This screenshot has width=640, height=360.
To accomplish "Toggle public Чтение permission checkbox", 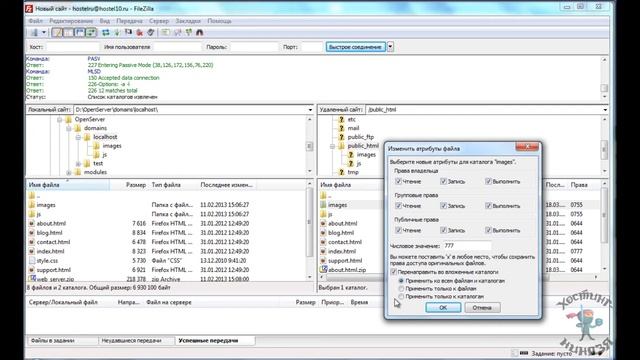I will tap(398, 230).
